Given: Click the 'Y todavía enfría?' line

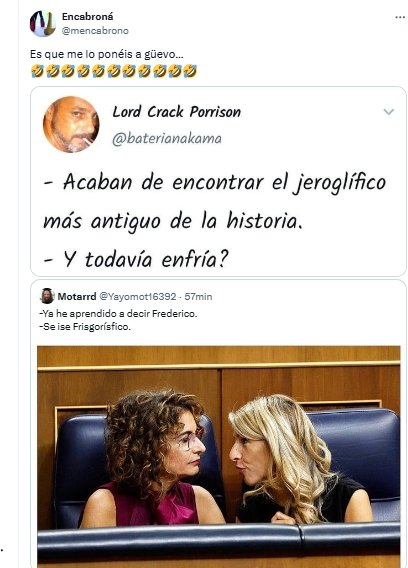Looking at the screenshot, I should click(136, 259).
